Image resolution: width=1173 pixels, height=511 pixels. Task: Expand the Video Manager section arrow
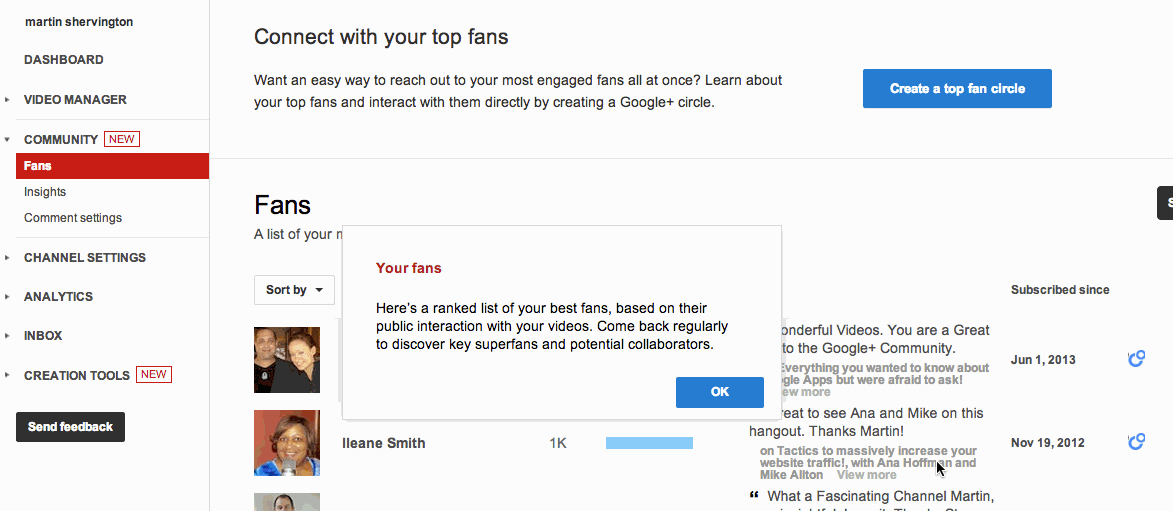(7, 100)
